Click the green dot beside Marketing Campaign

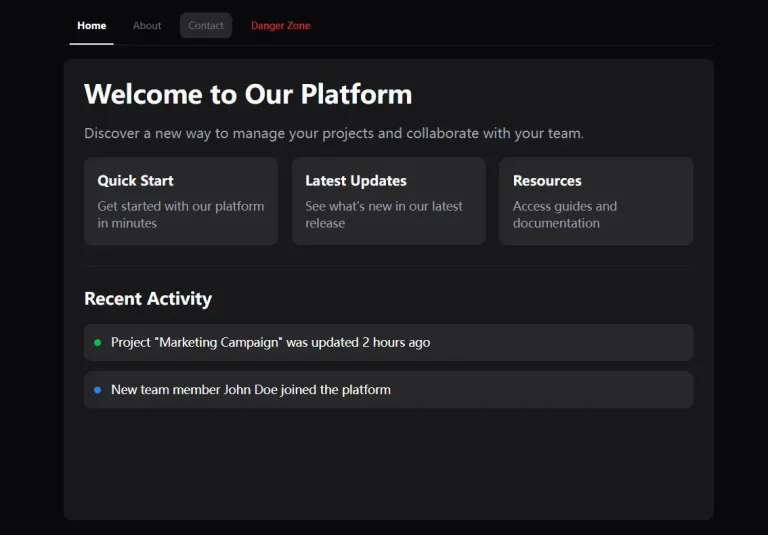97,343
